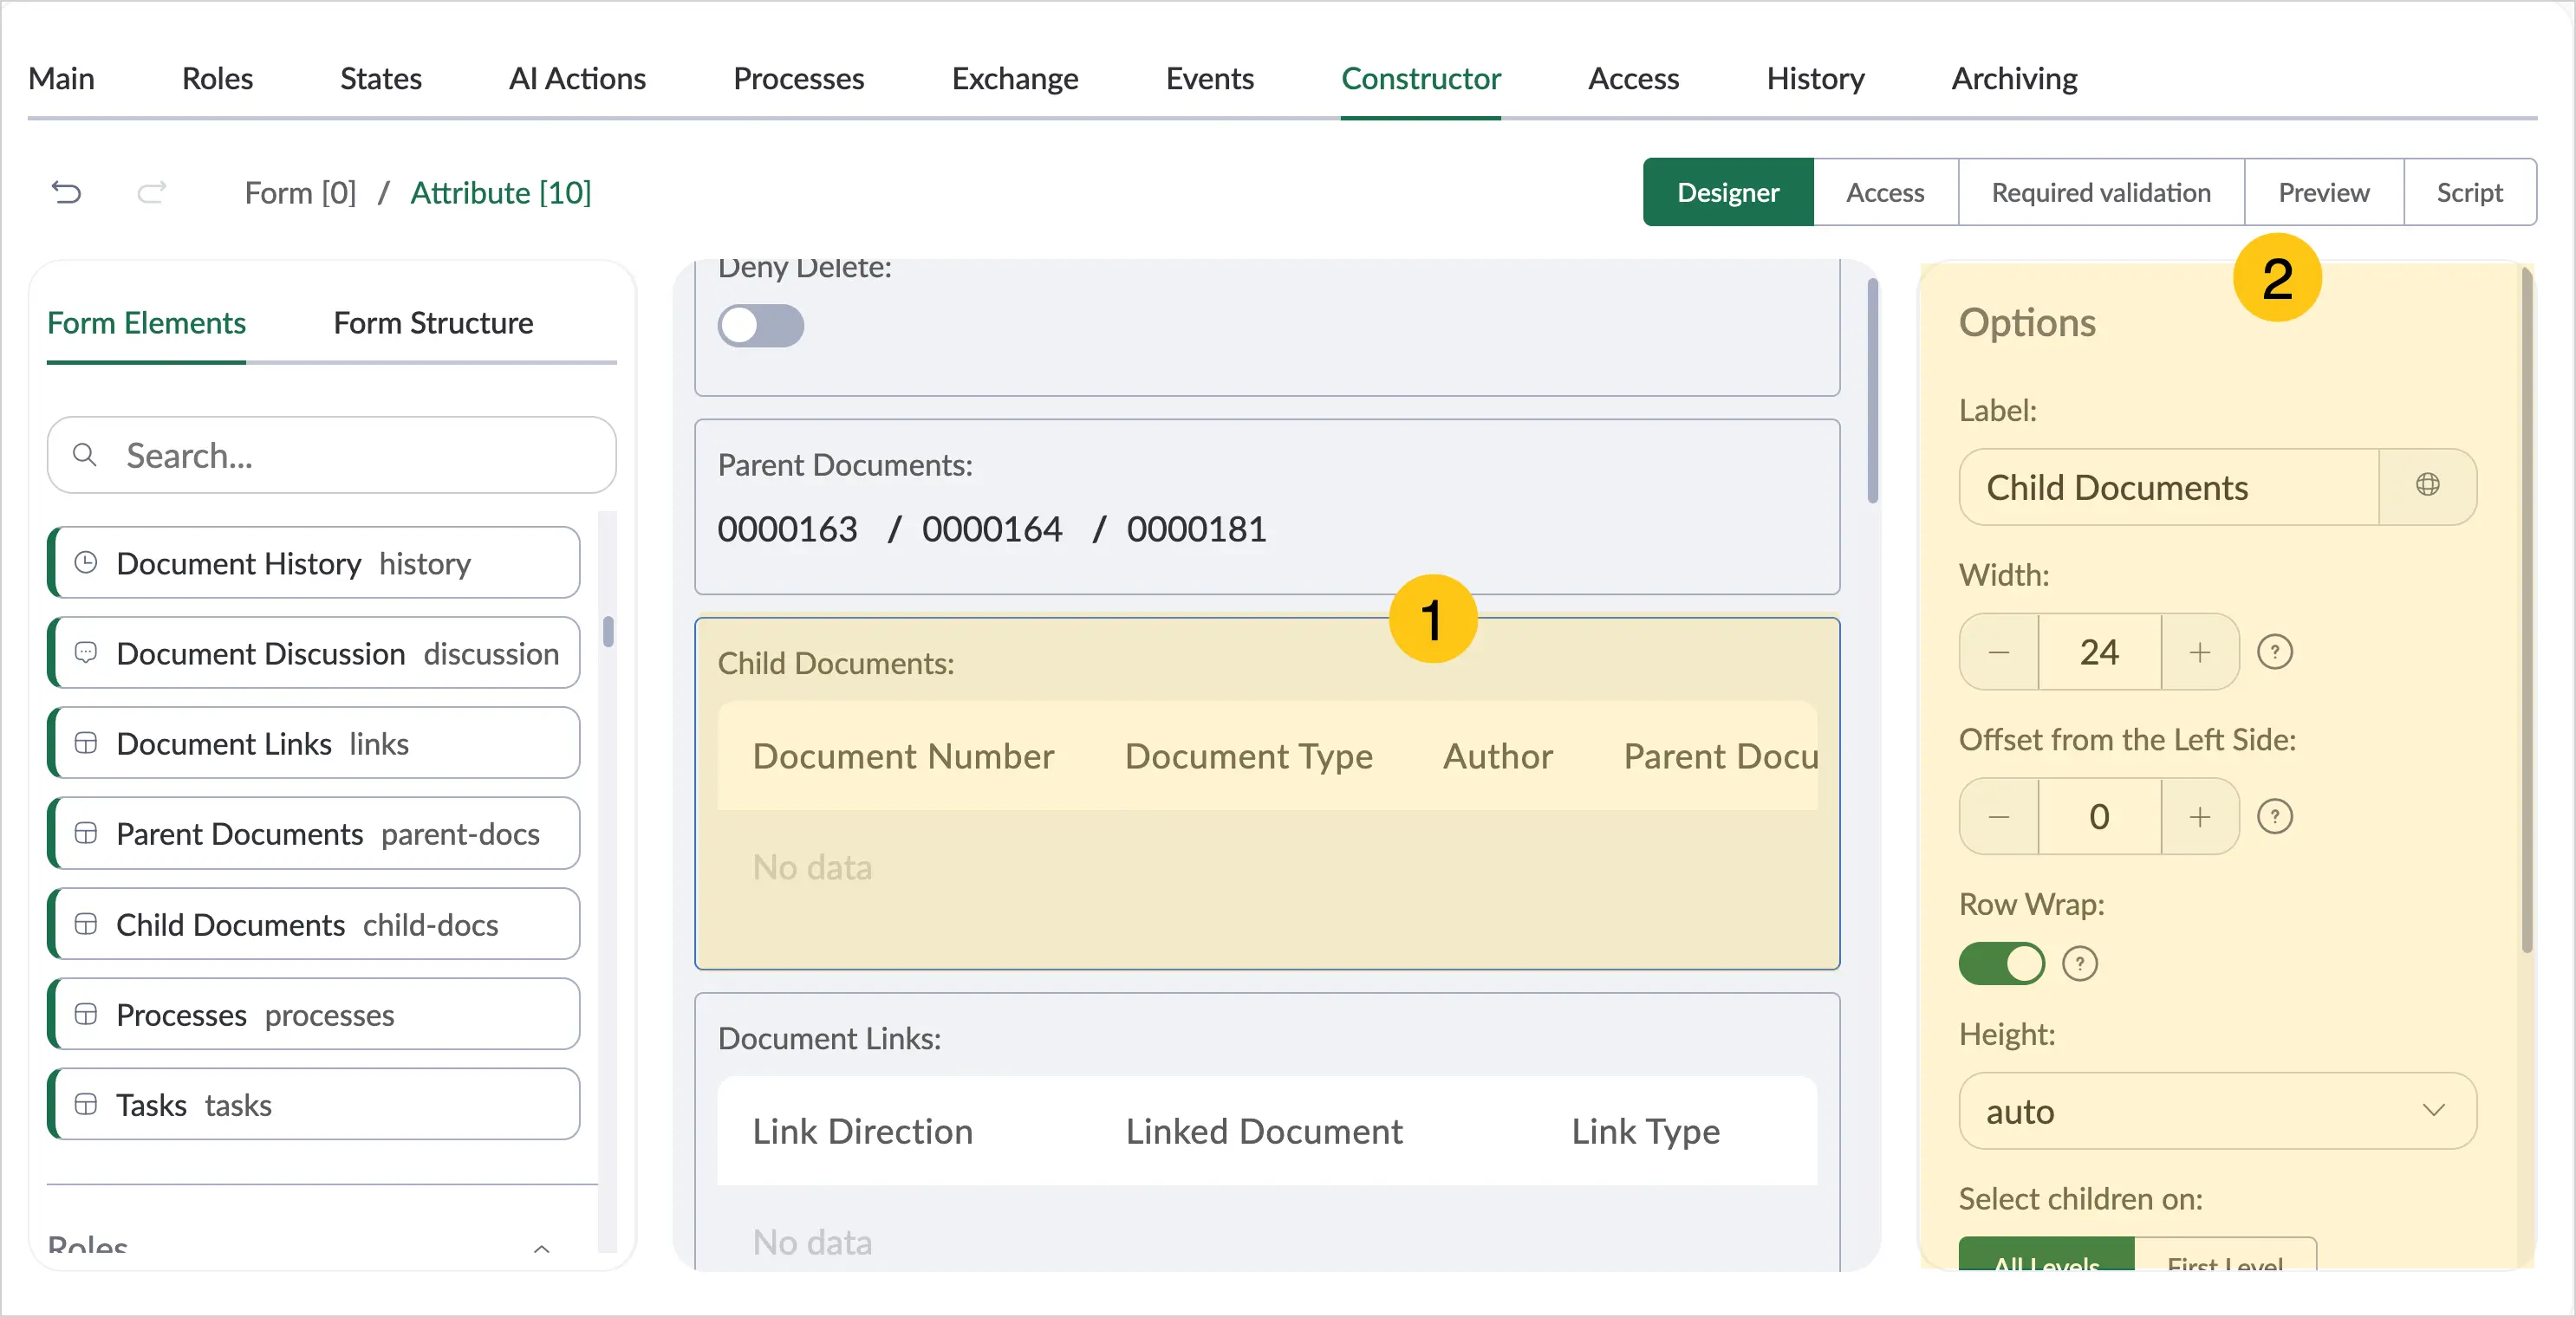Click the Link Type column header
The height and width of the screenshot is (1317, 2576).
(x=1645, y=1131)
